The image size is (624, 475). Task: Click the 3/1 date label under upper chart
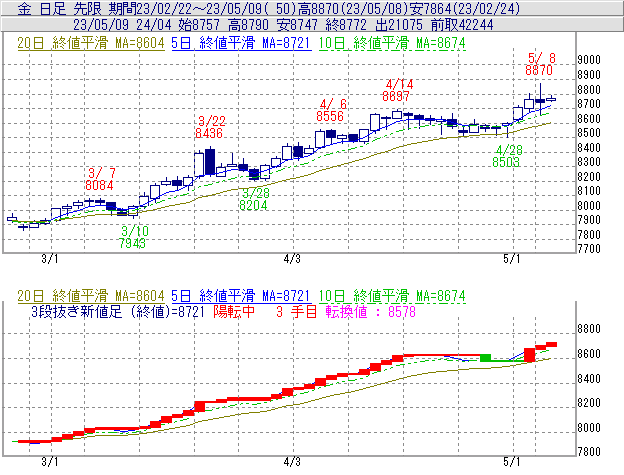[x=50, y=259]
